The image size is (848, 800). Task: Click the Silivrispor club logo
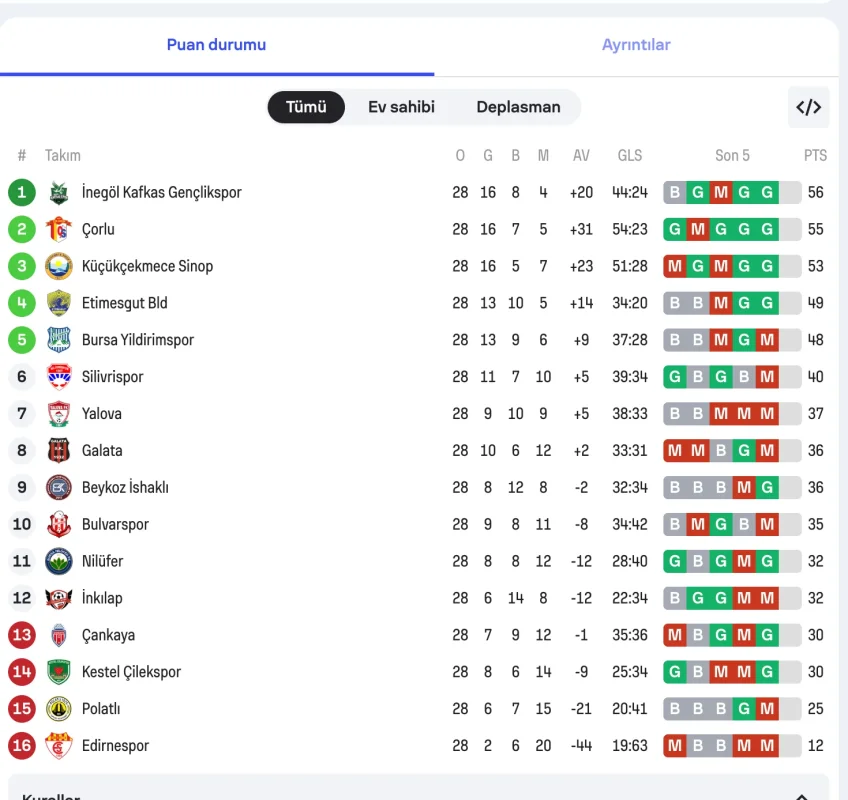coord(59,377)
